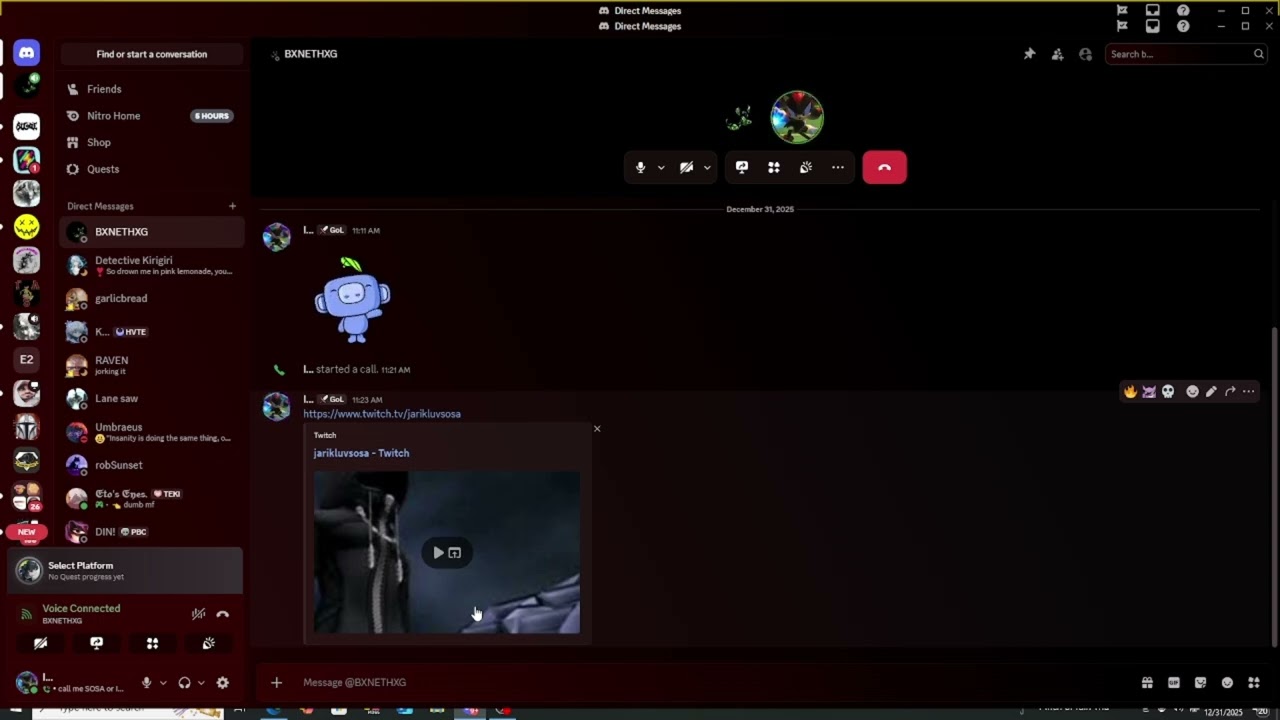Open Quests
This screenshot has height=720, width=1280.
click(152, 169)
